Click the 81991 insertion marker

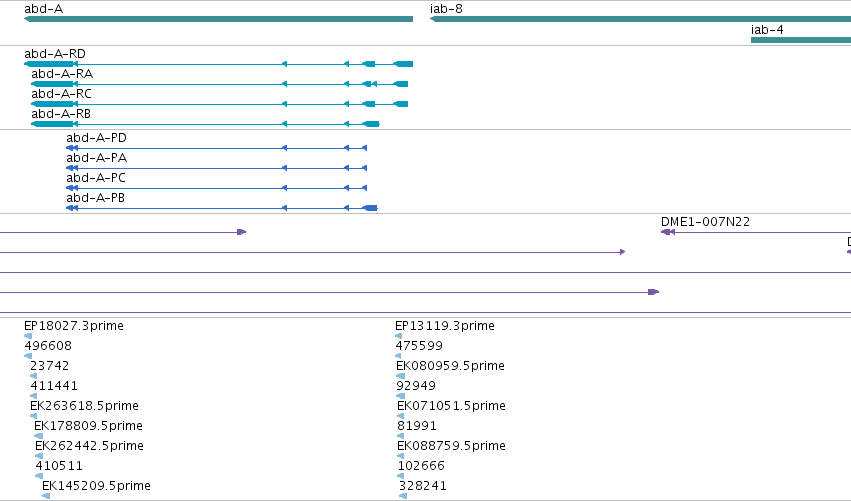pyautogui.click(x=401, y=436)
